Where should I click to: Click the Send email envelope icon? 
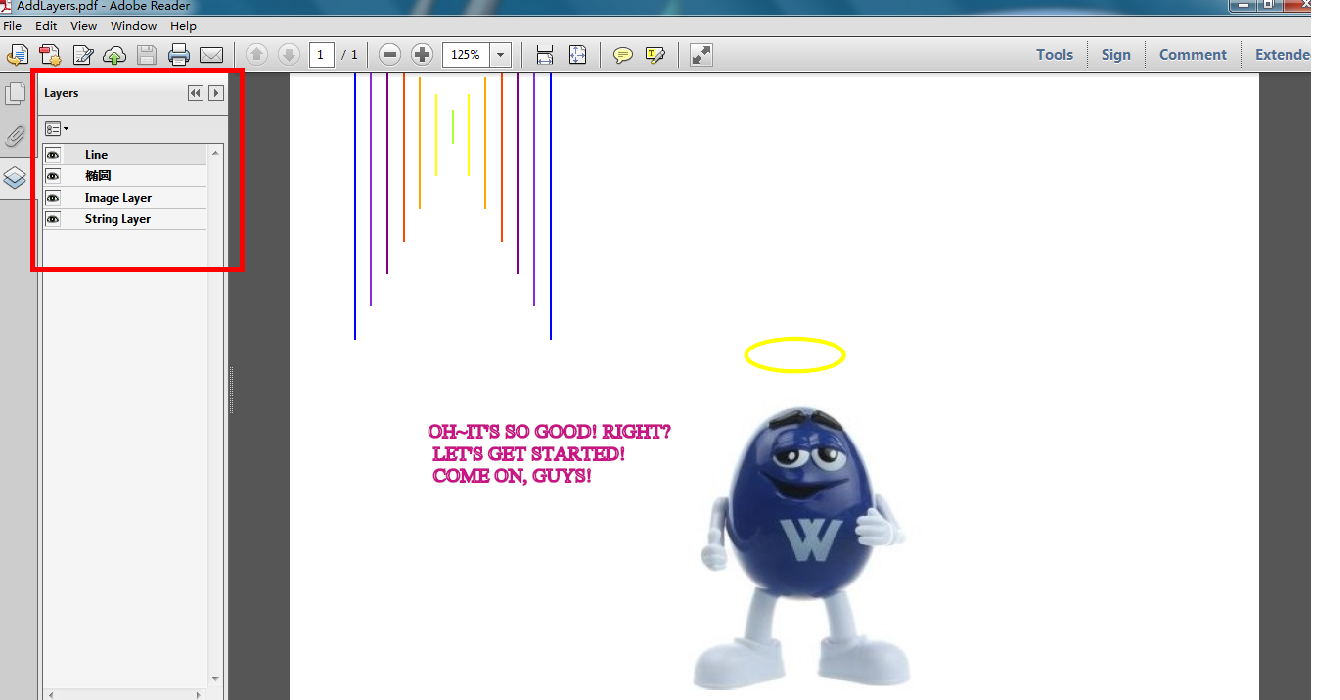(211, 55)
